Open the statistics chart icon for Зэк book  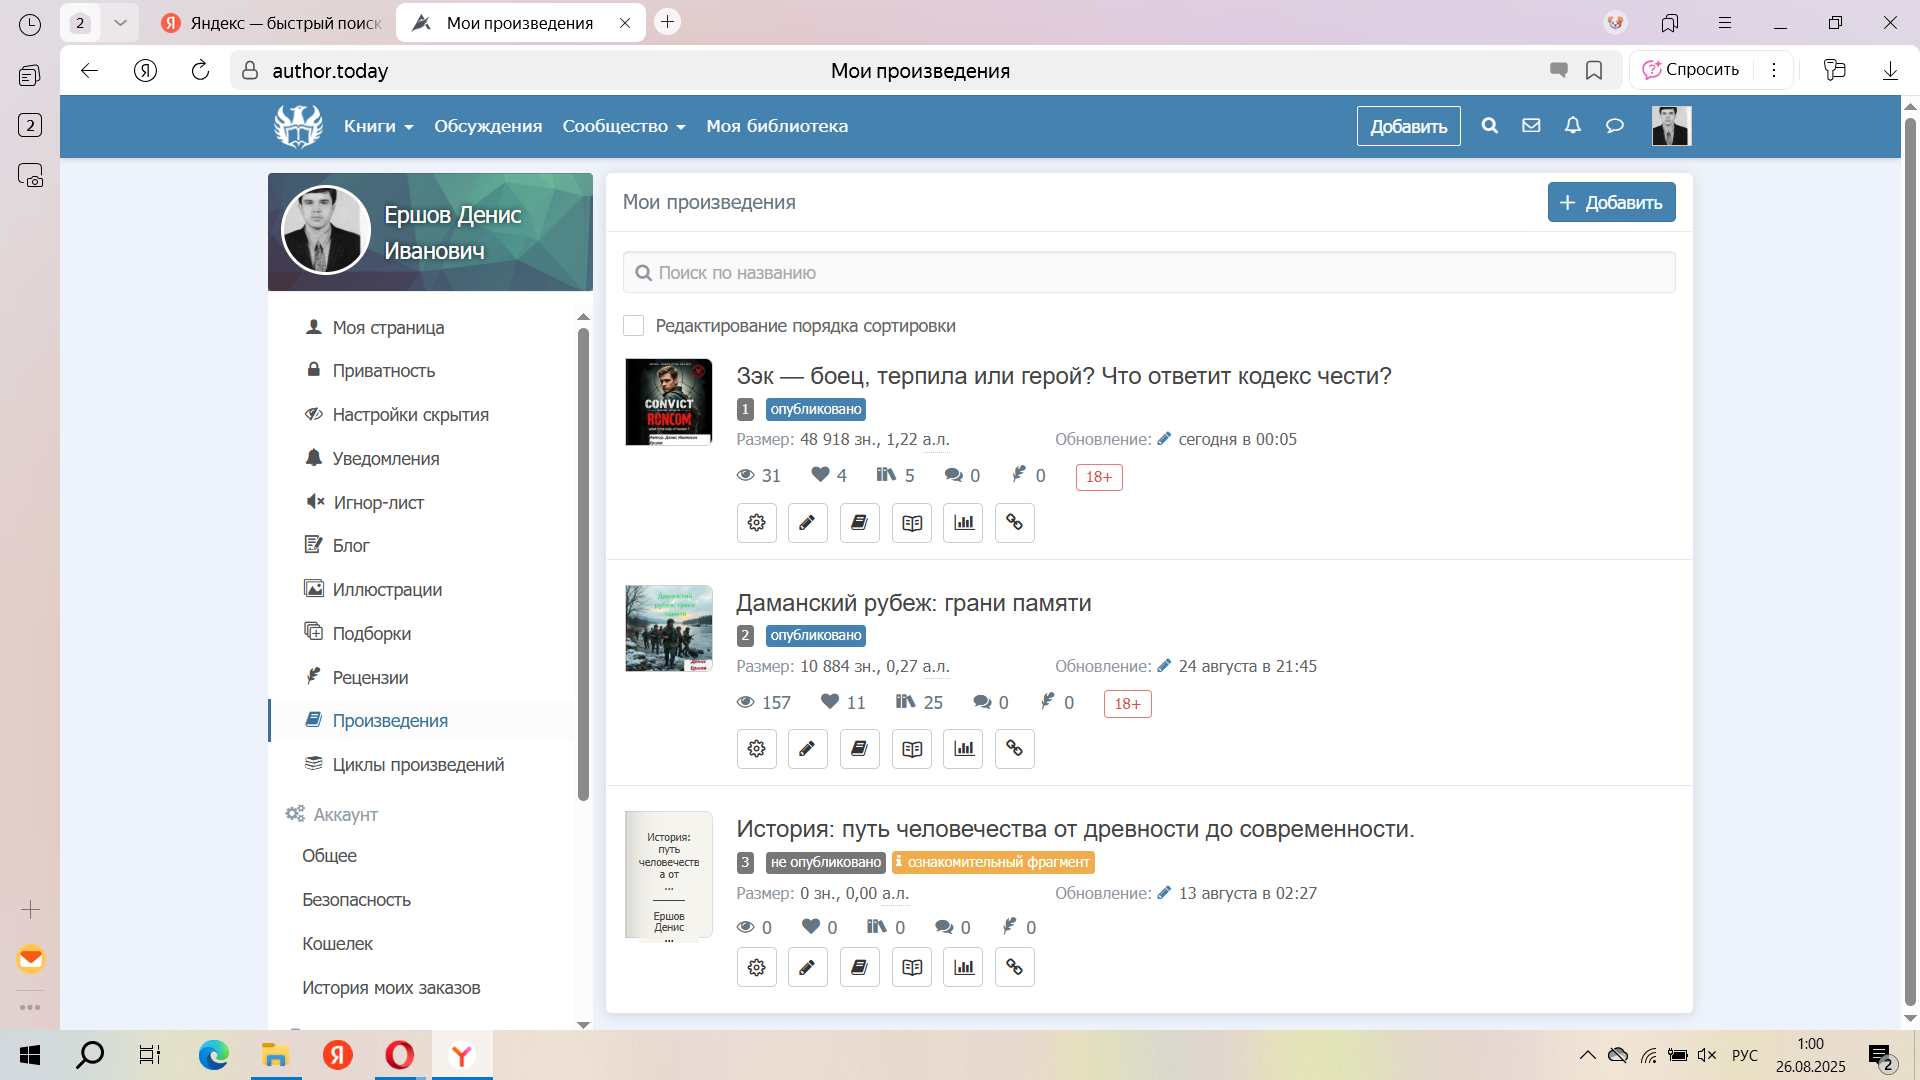963,523
